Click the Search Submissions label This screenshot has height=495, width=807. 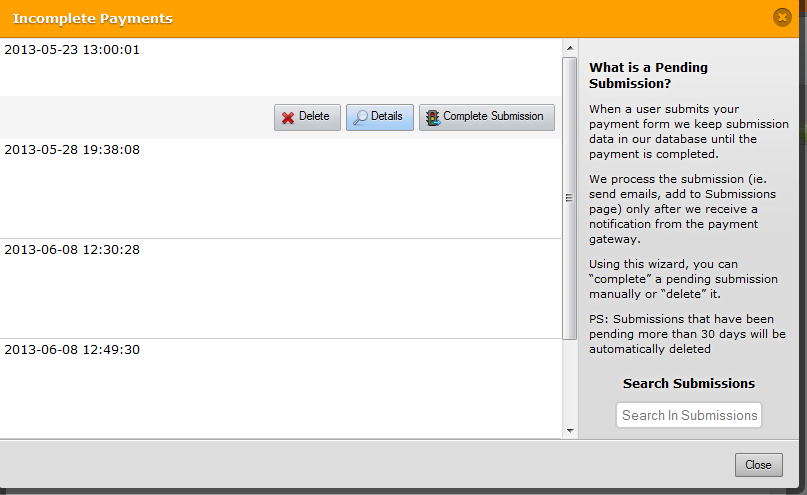689,383
